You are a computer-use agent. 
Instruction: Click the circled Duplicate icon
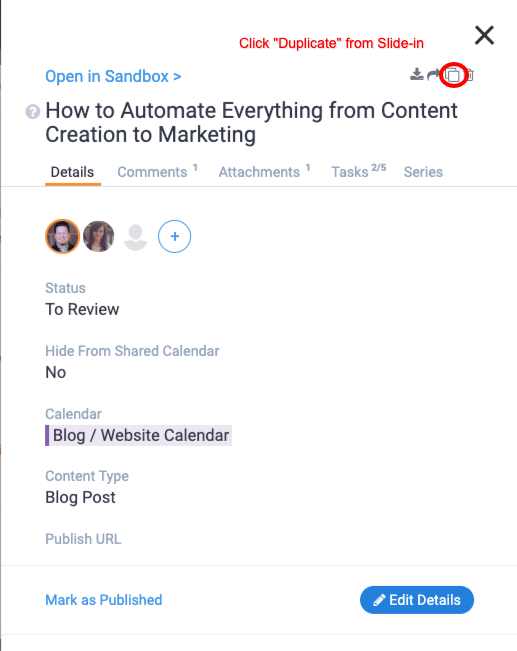point(453,75)
